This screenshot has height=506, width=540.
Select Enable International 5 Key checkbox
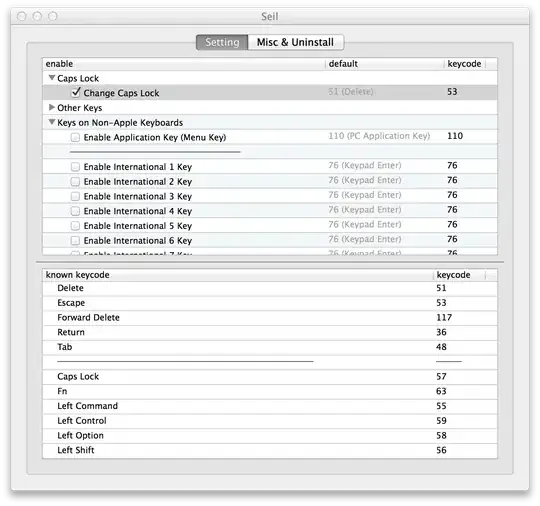[75, 226]
